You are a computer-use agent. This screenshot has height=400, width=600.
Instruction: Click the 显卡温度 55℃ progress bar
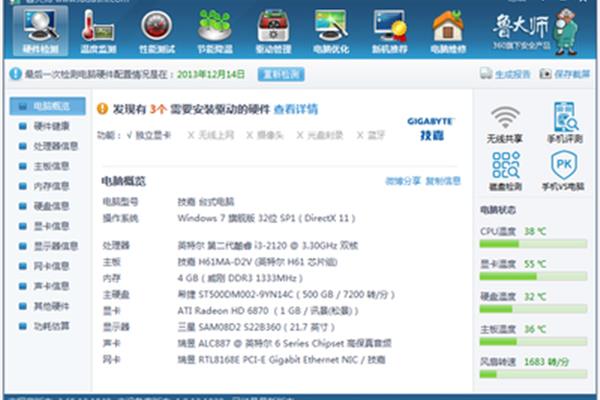click(x=533, y=276)
